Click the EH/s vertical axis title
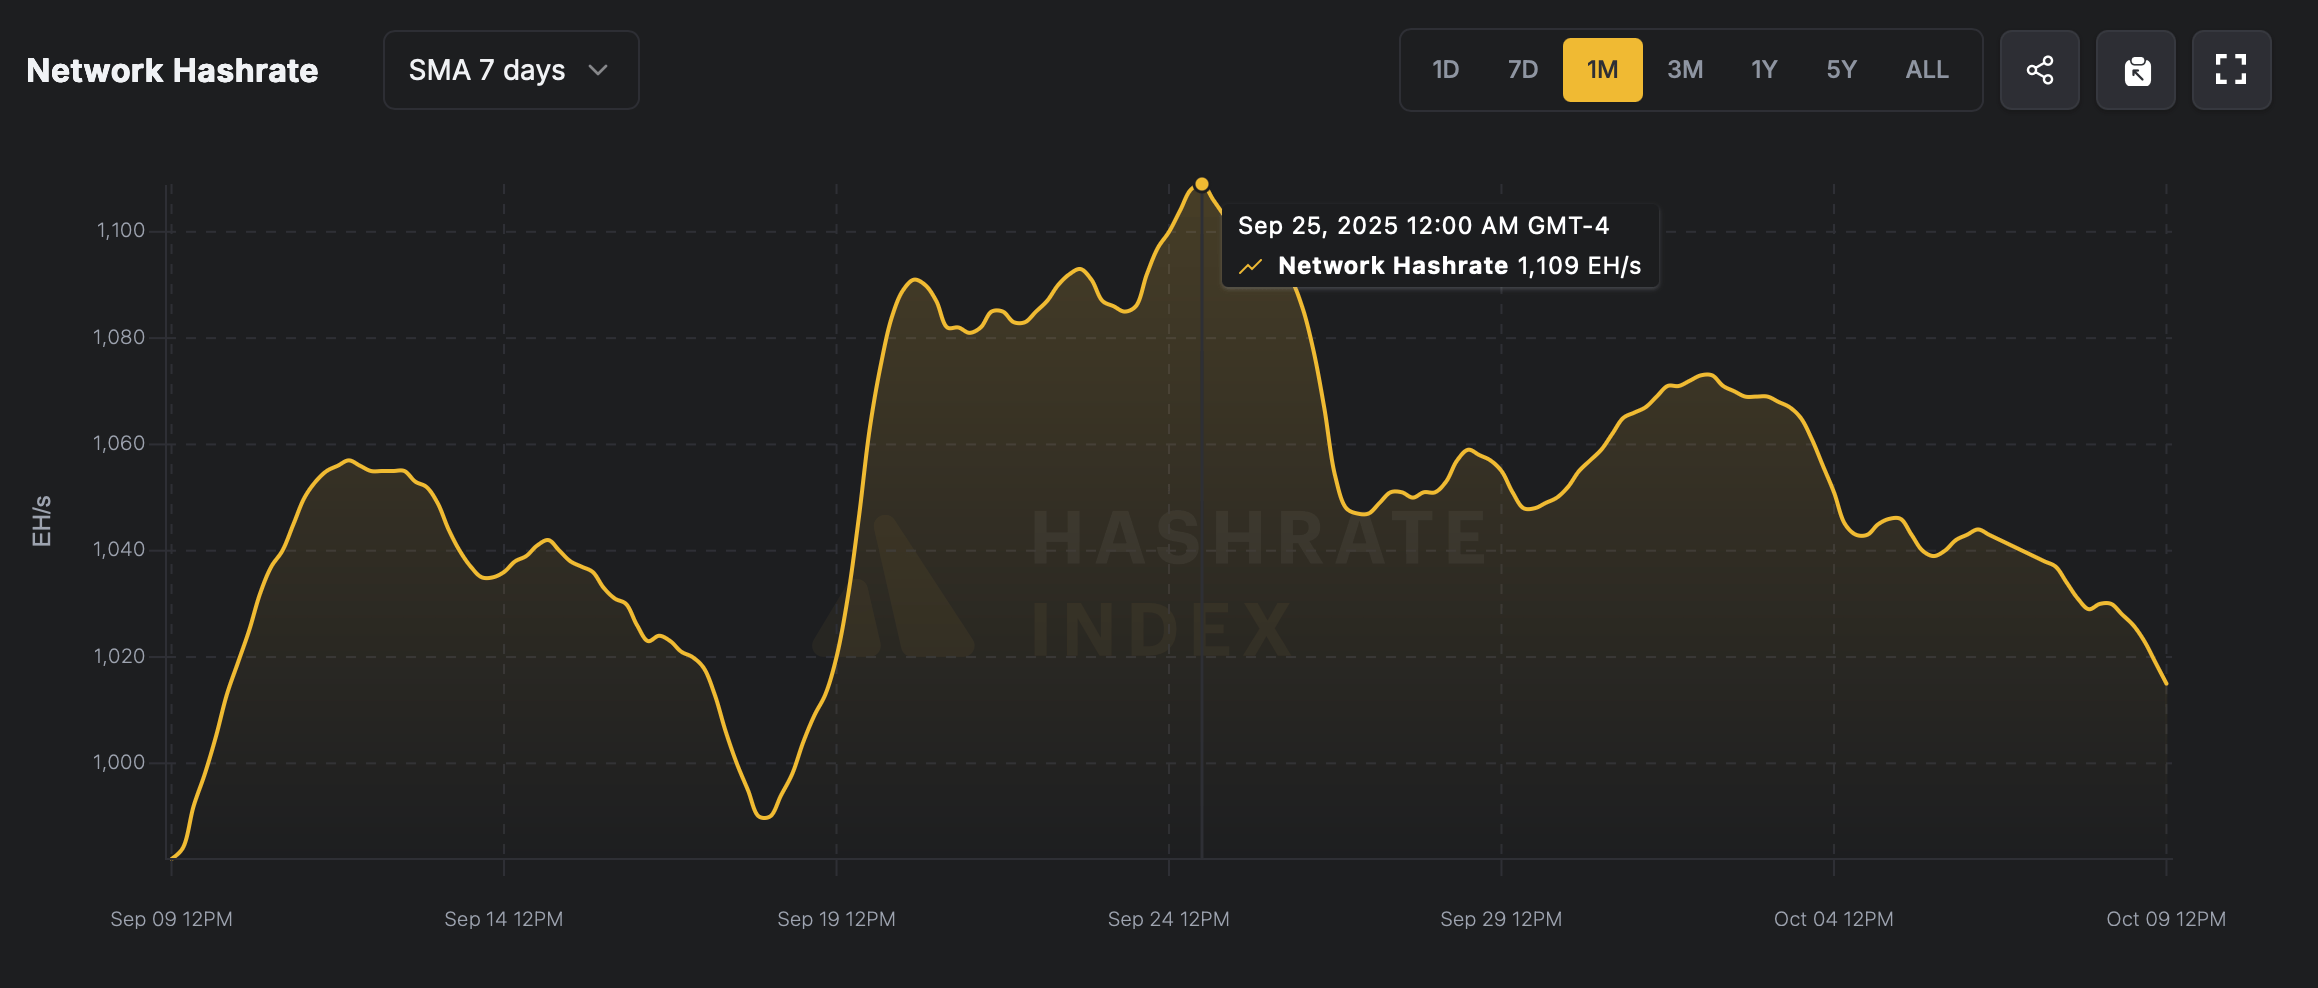This screenshot has height=988, width=2318. (x=41, y=521)
